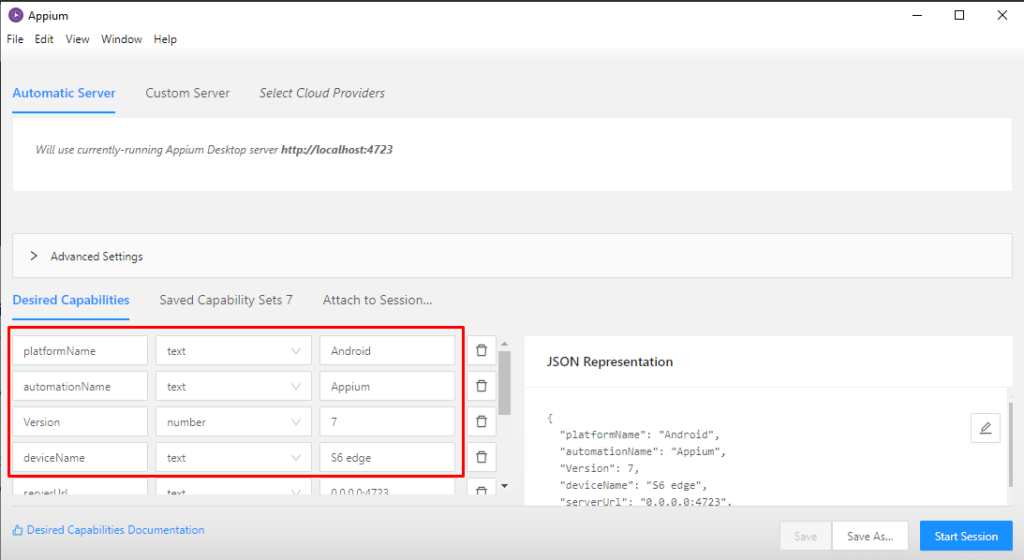Click the JSON Representation heading
The width and height of the screenshot is (1024, 560).
(x=610, y=362)
